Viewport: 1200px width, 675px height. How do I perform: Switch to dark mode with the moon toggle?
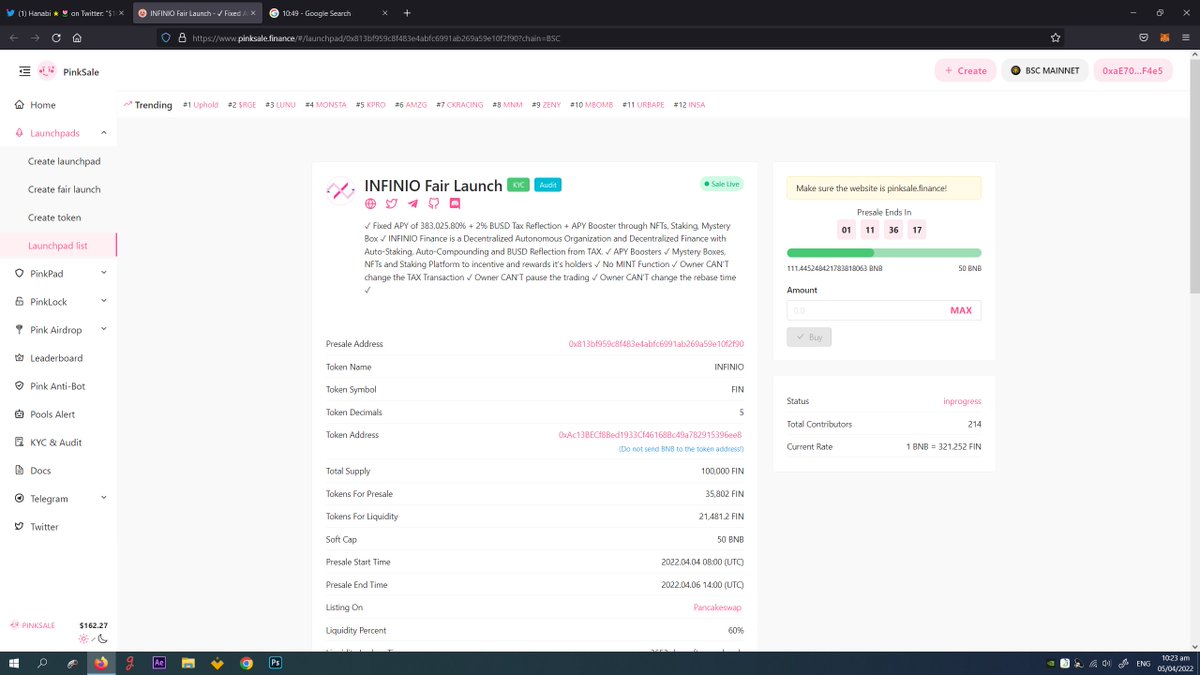point(104,638)
